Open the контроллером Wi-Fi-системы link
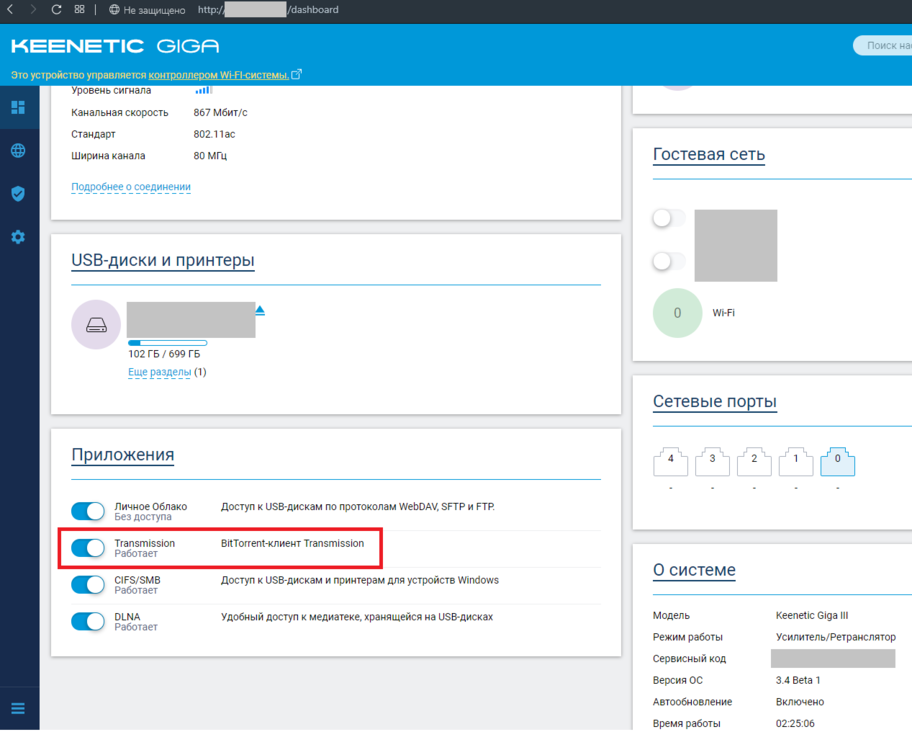The image size is (912, 750). click(x=219, y=75)
